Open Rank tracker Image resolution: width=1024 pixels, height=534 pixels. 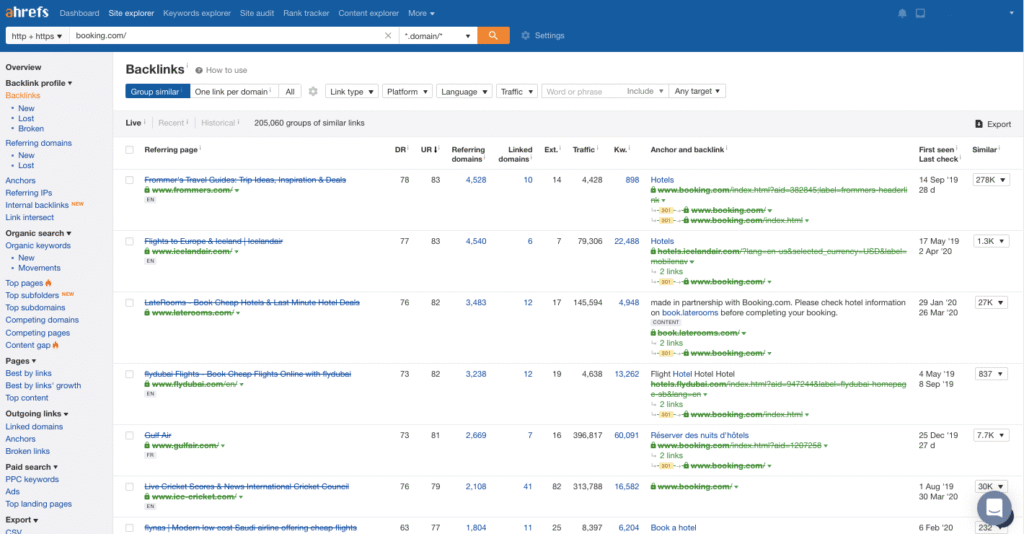tap(306, 13)
